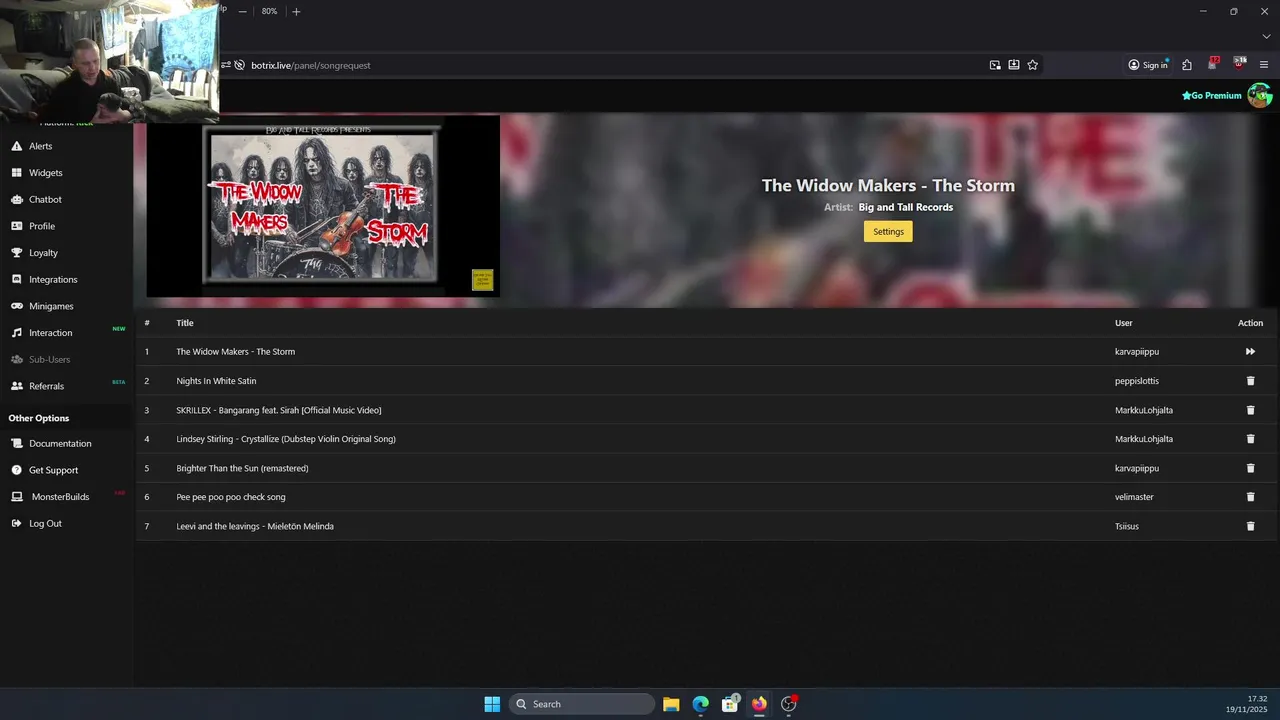Image resolution: width=1280 pixels, height=720 pixels.
Task: Click the Big and Tall Records artist name
Action: click(x=906, y=207)
